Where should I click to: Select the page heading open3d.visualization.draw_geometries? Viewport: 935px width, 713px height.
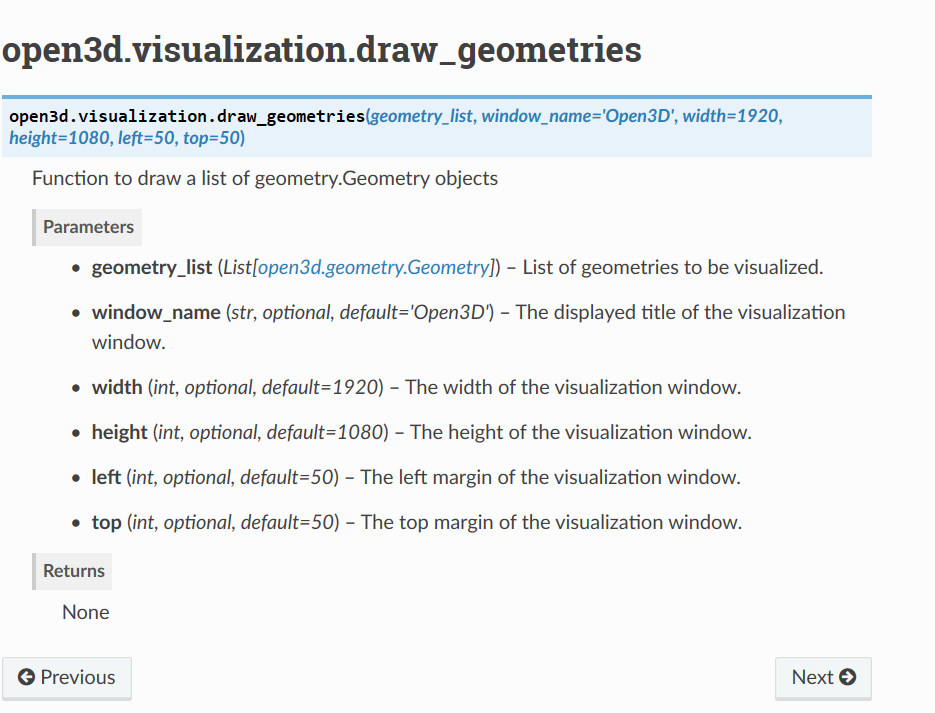point(321,50)
